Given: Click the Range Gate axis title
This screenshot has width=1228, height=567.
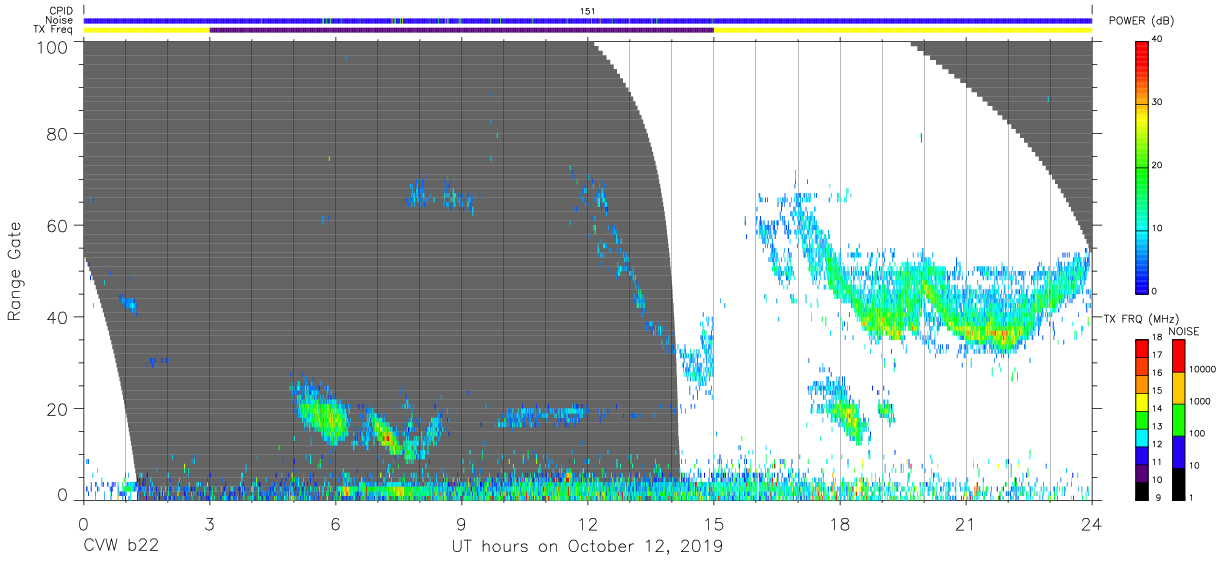Looking at the screenshot, I should tap(15, 272).
